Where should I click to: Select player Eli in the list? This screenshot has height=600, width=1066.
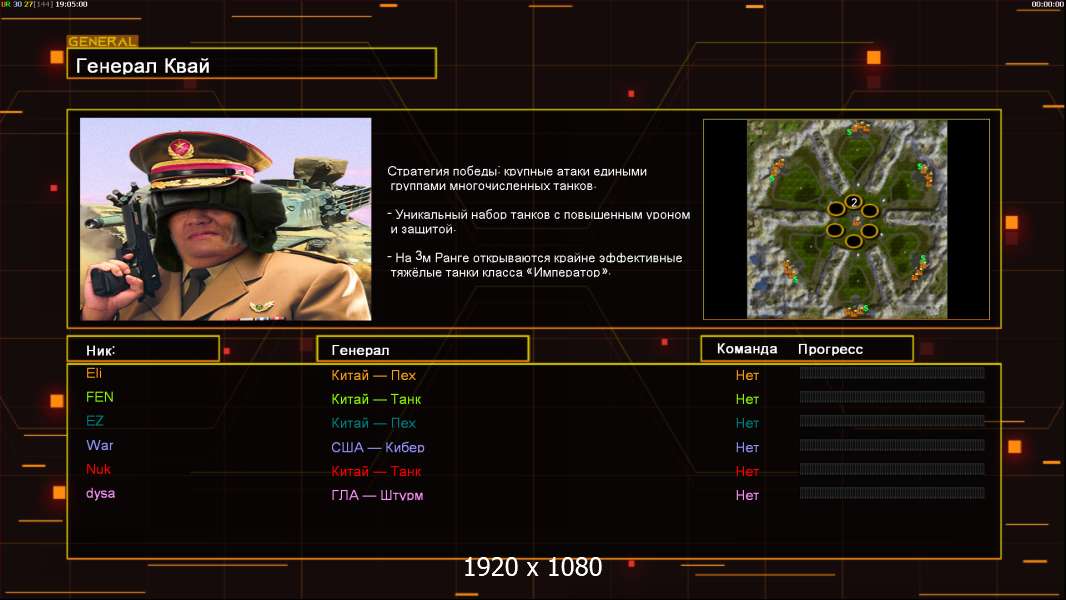[x=94, y=373]
